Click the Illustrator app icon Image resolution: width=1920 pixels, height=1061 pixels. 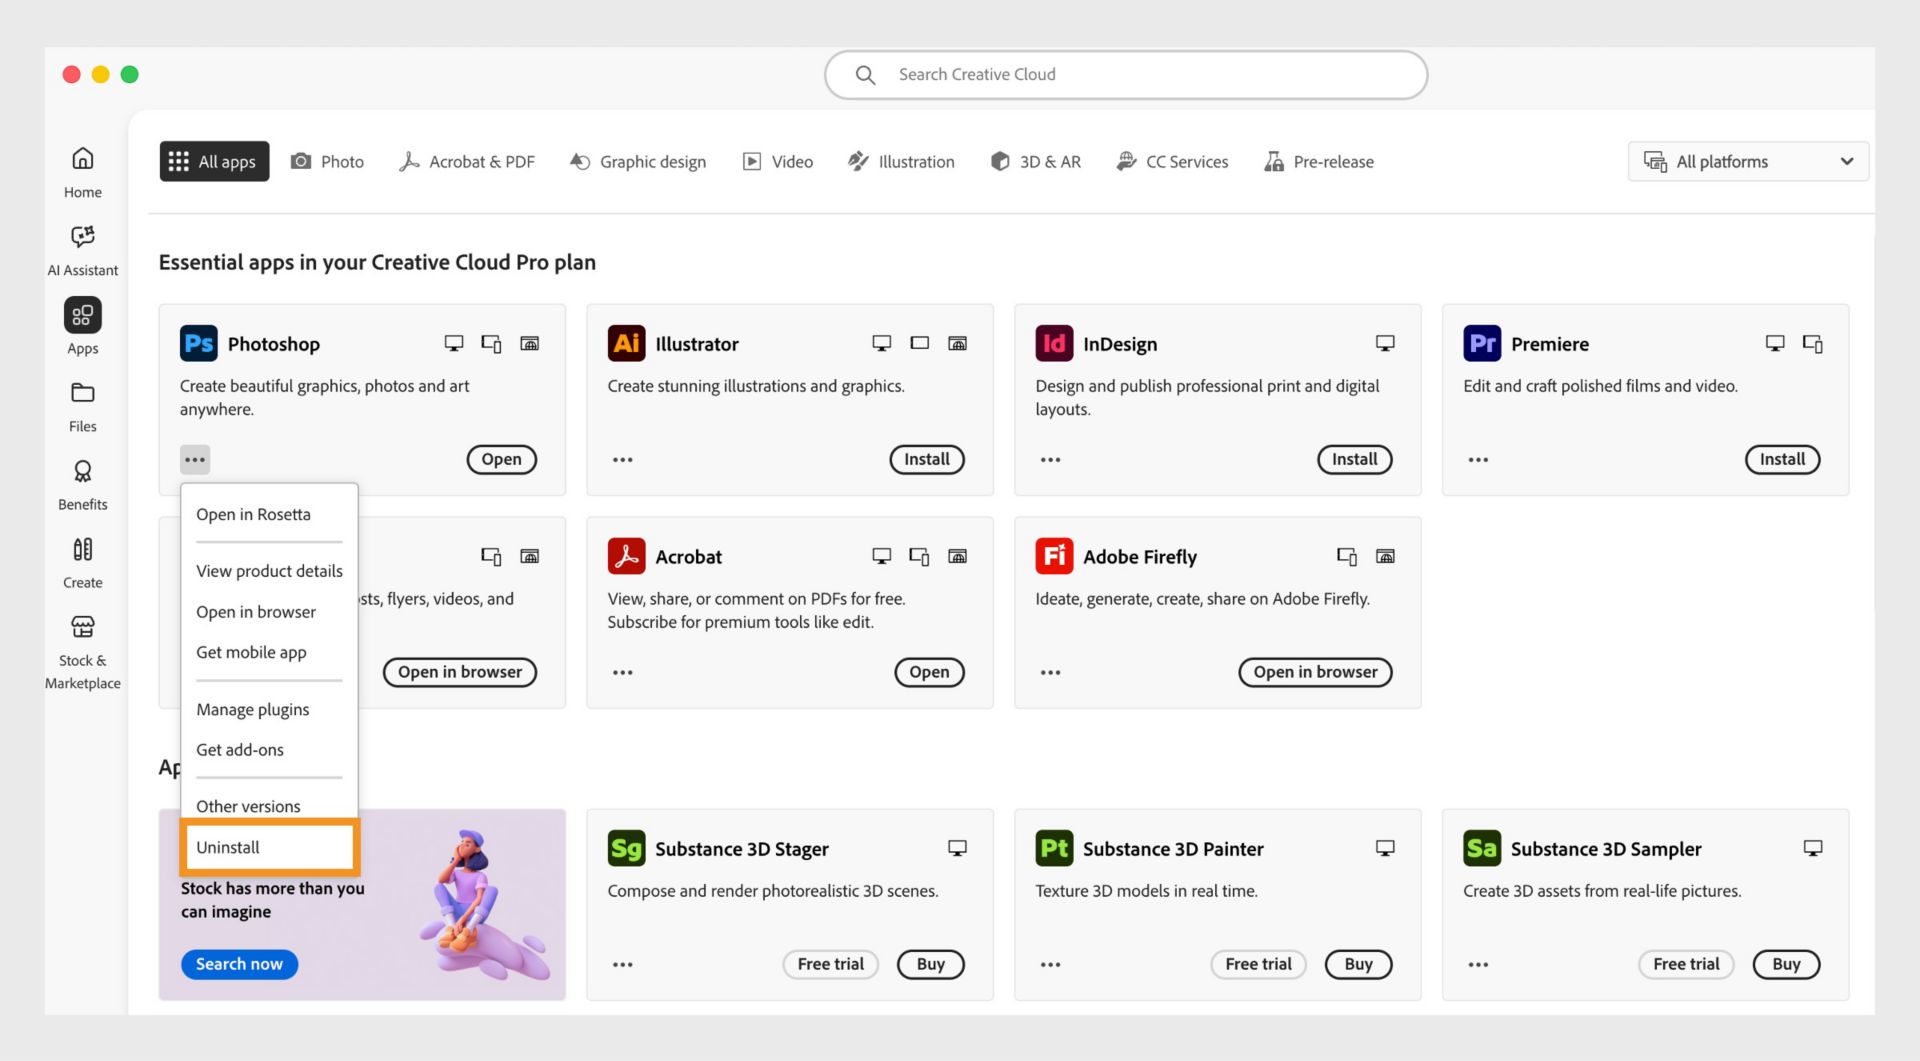coord(626,343)
